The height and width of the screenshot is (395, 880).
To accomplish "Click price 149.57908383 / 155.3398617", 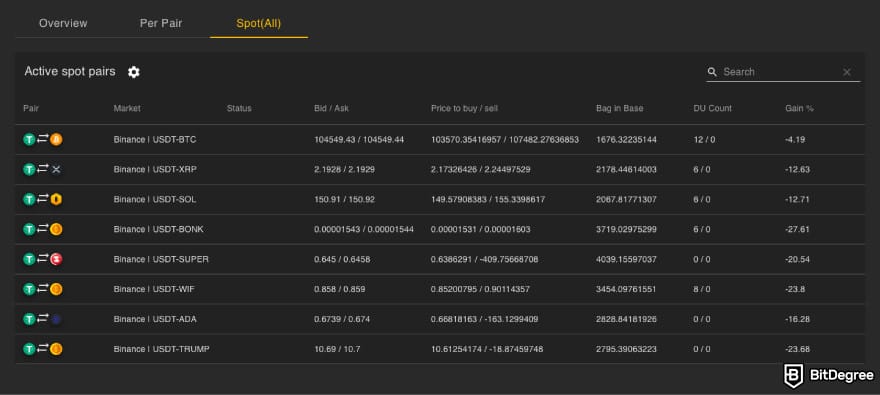I will 488,199.
